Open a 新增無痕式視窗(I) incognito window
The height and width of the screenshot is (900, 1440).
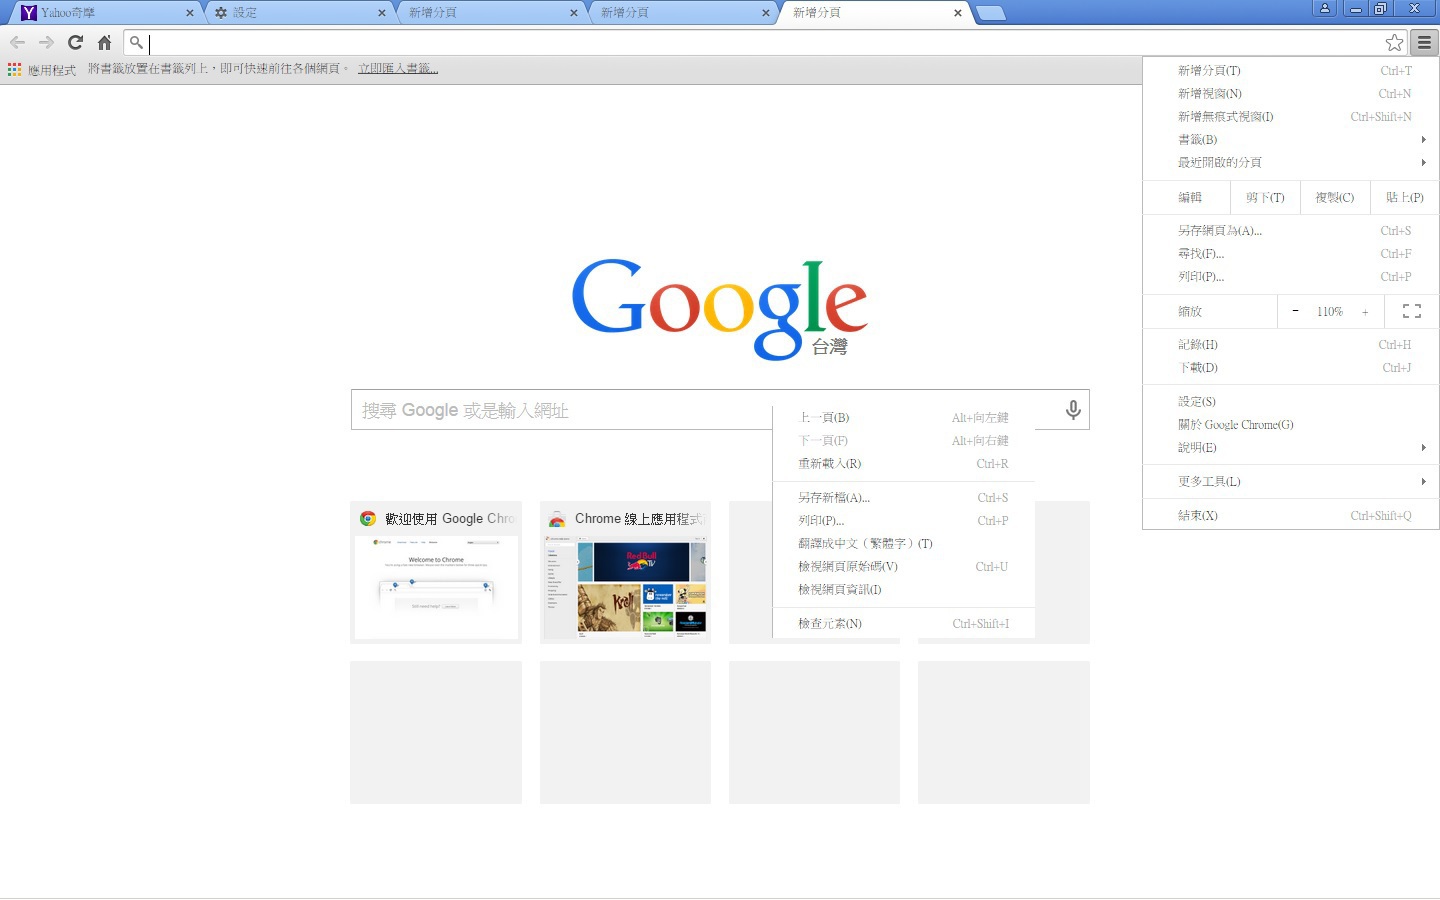pyautogui.click(x=1291, y=116)
